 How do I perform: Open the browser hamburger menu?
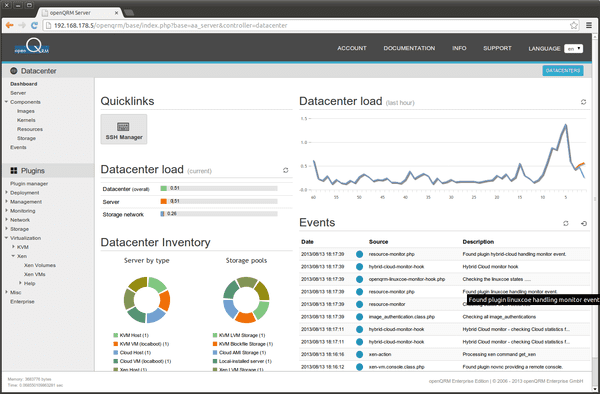(x=589, y=26)
